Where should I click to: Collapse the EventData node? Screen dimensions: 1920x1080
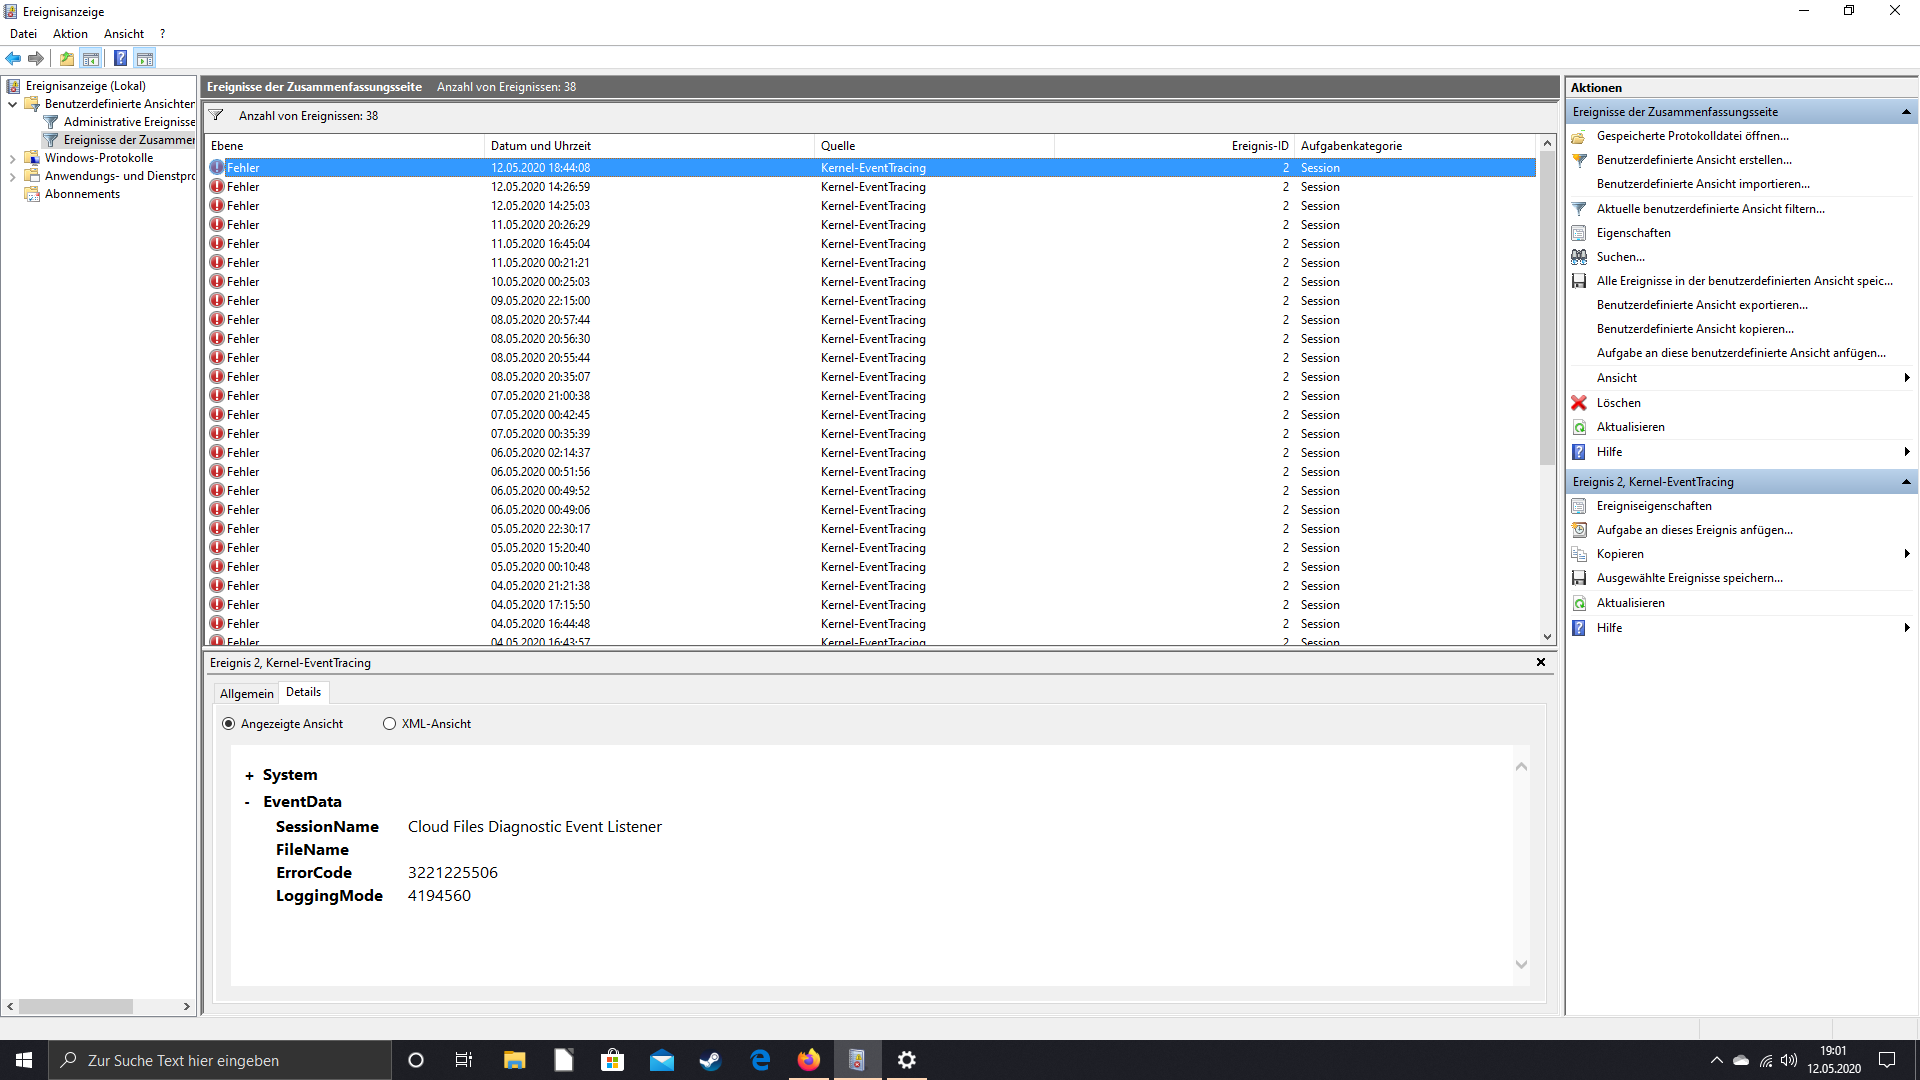click(x=247, y=803)
